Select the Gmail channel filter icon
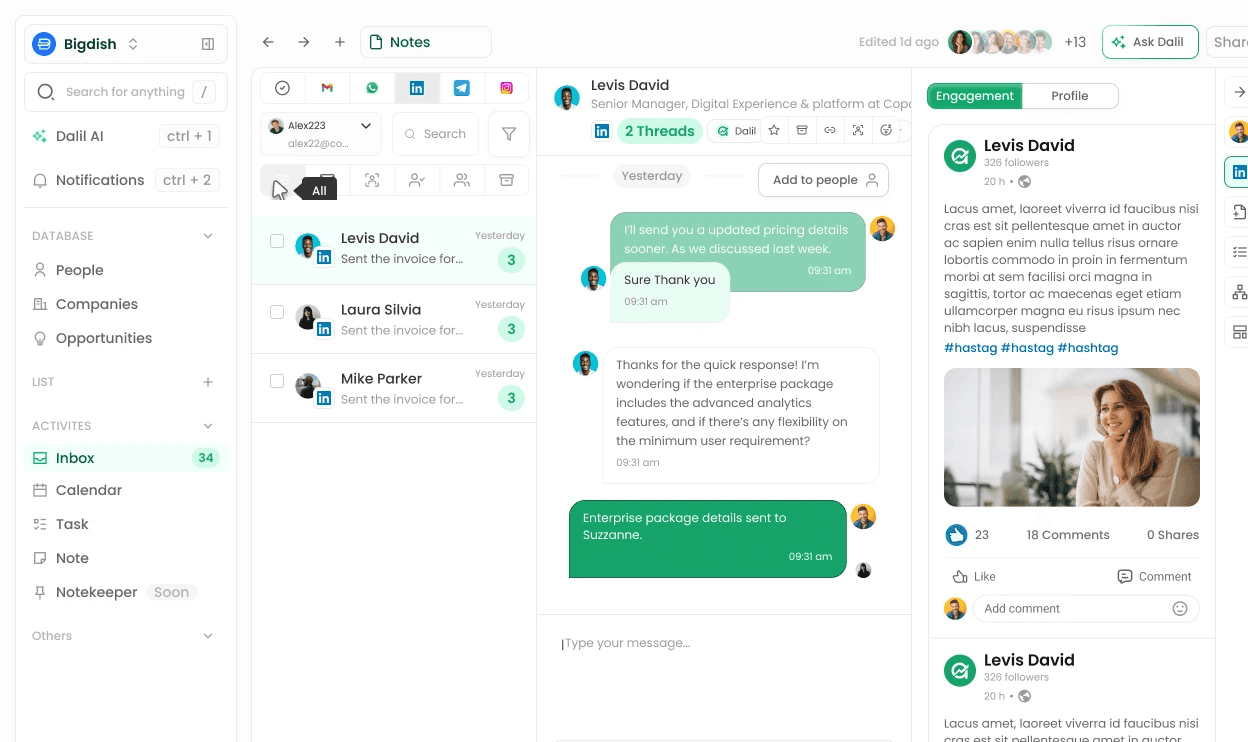Screen dimensions: 1248x742 pos(327,87)
